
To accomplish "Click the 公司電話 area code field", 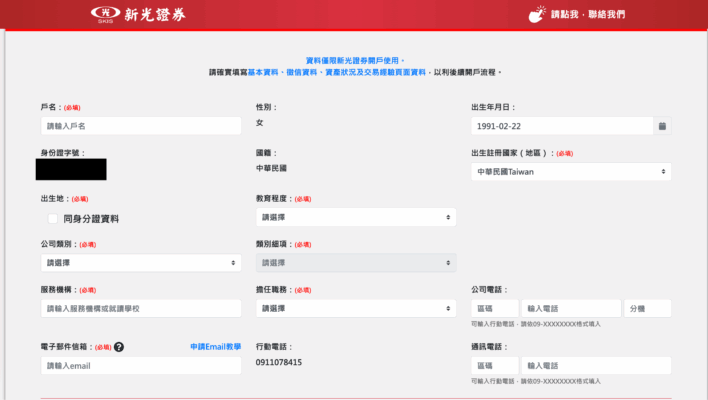I will click(x=495, y=308).
